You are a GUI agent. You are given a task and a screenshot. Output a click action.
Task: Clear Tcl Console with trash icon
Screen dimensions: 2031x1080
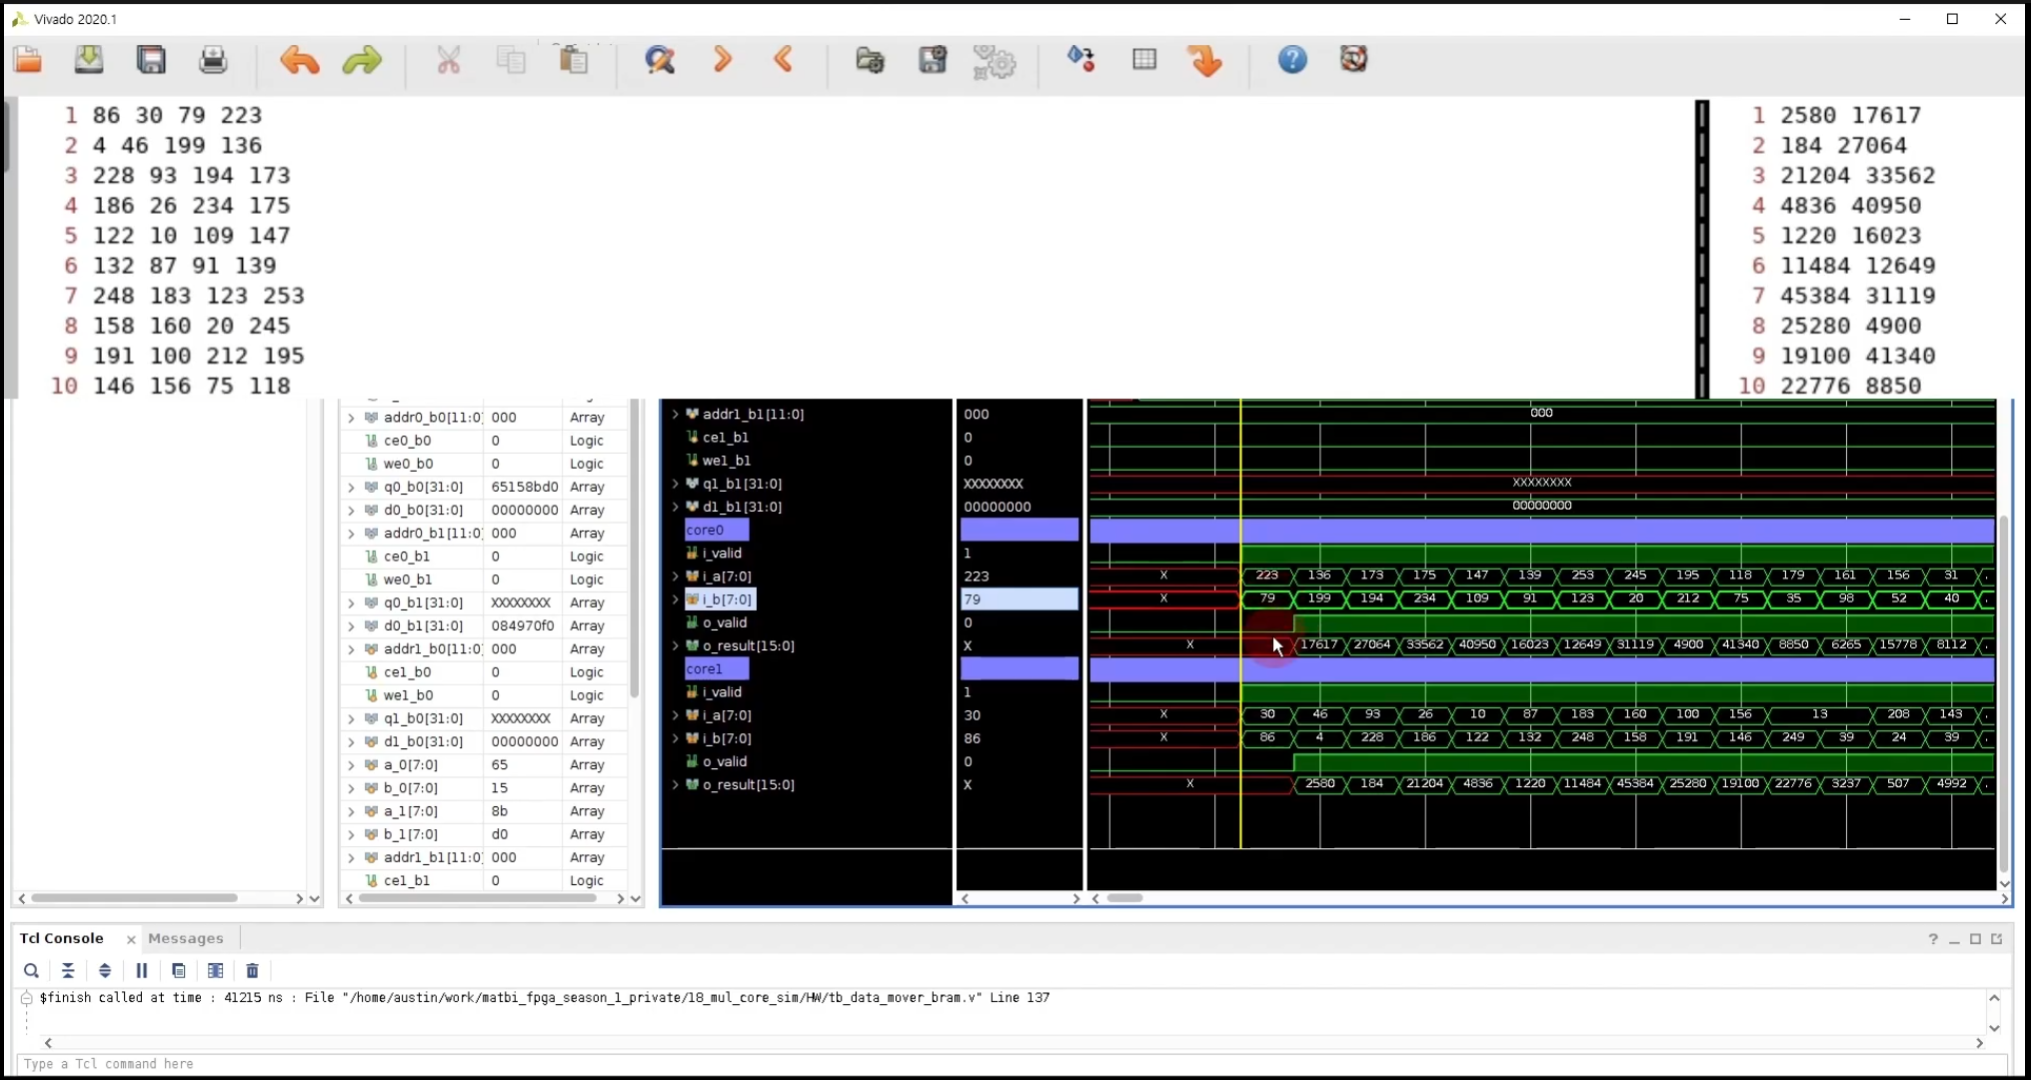pos(252,970)
